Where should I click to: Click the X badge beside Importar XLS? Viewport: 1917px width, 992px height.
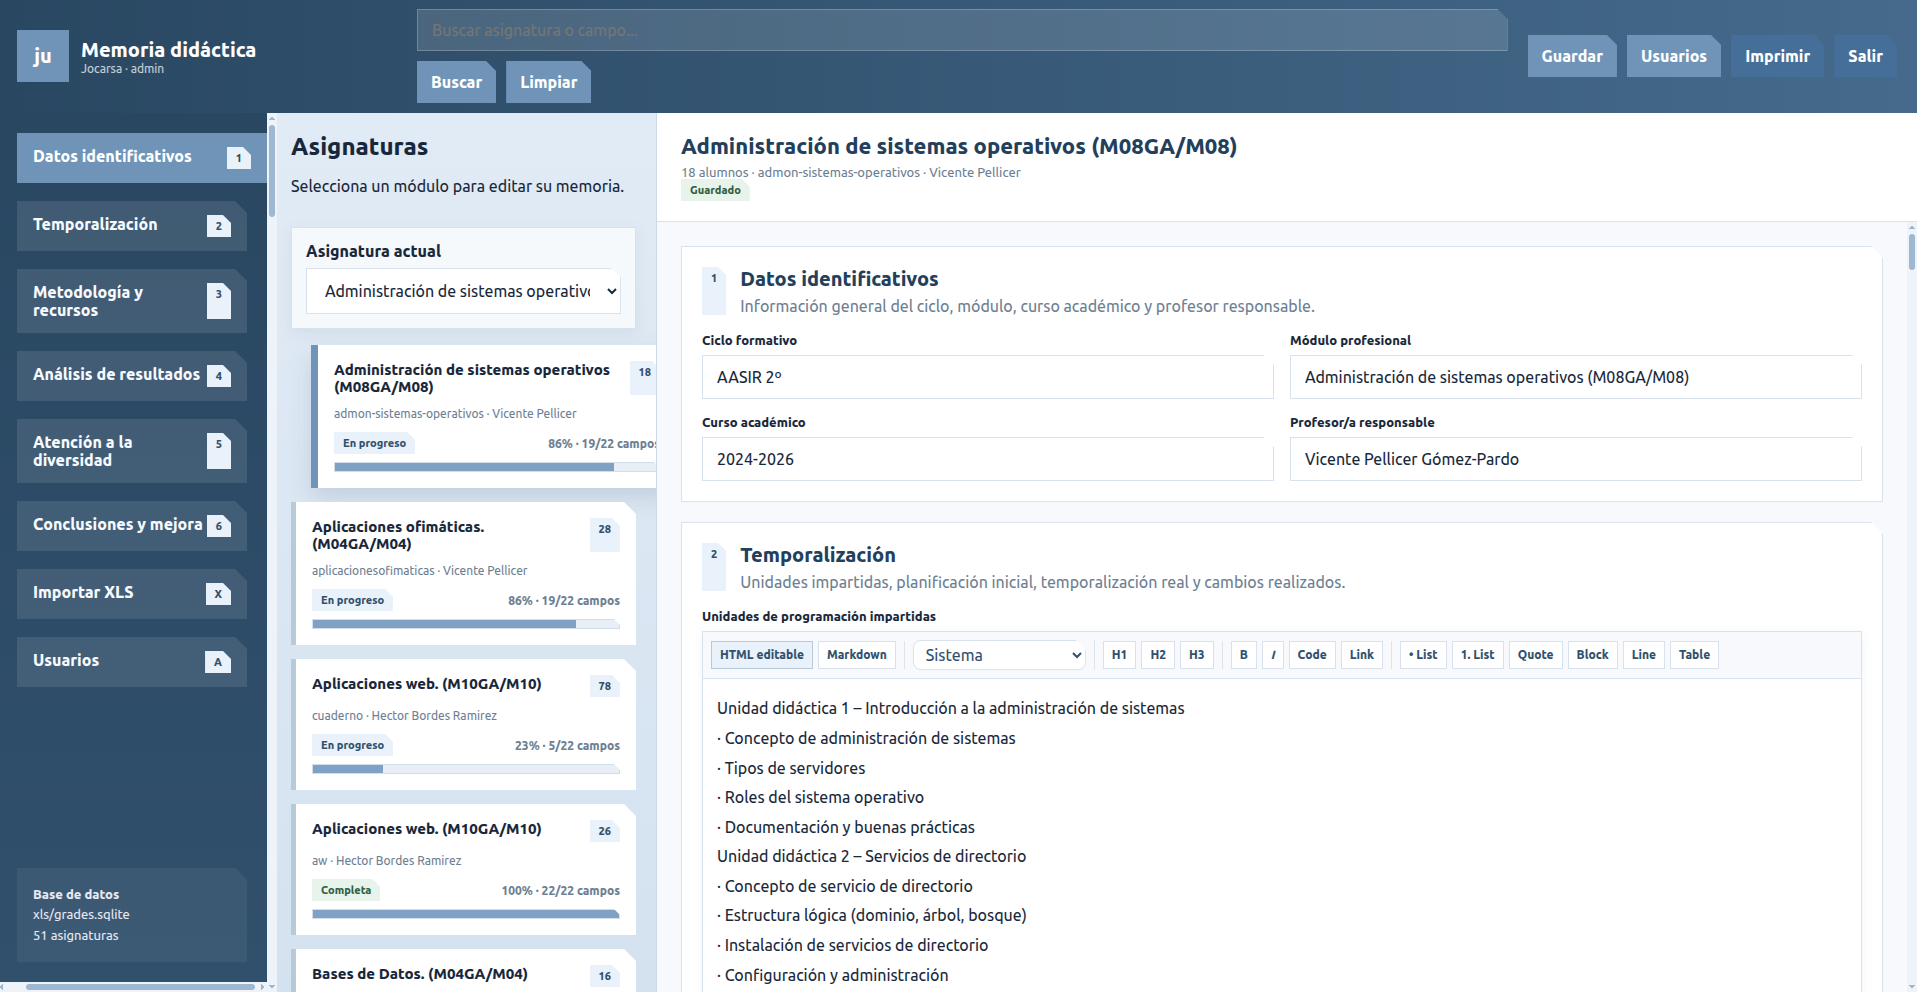pos(219,594)
